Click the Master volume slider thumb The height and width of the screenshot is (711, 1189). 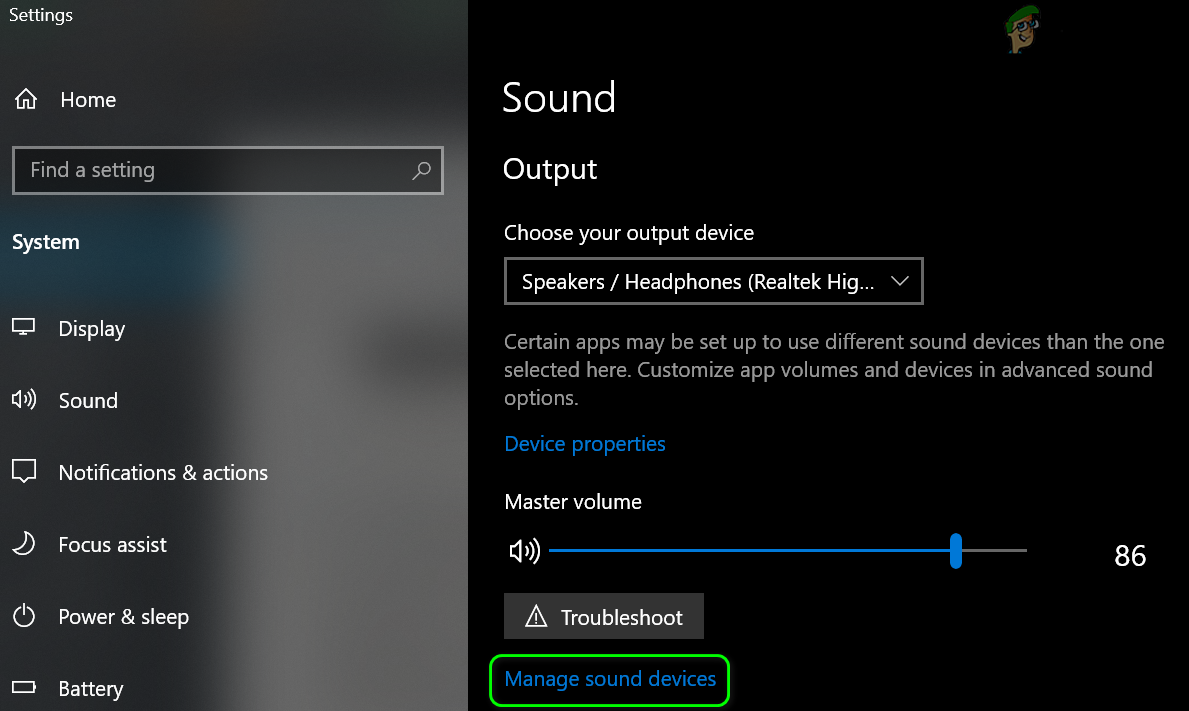coord(956,551)
